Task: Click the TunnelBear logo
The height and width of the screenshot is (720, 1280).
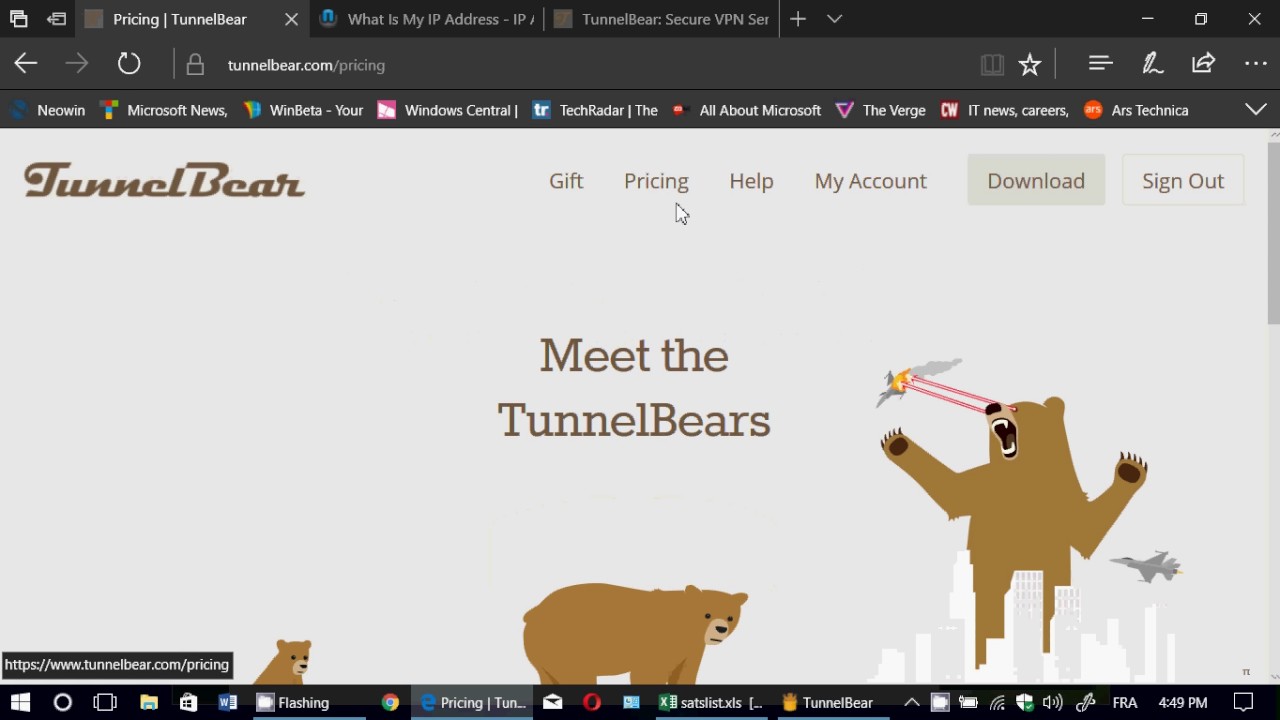Action: coord(164,181)
